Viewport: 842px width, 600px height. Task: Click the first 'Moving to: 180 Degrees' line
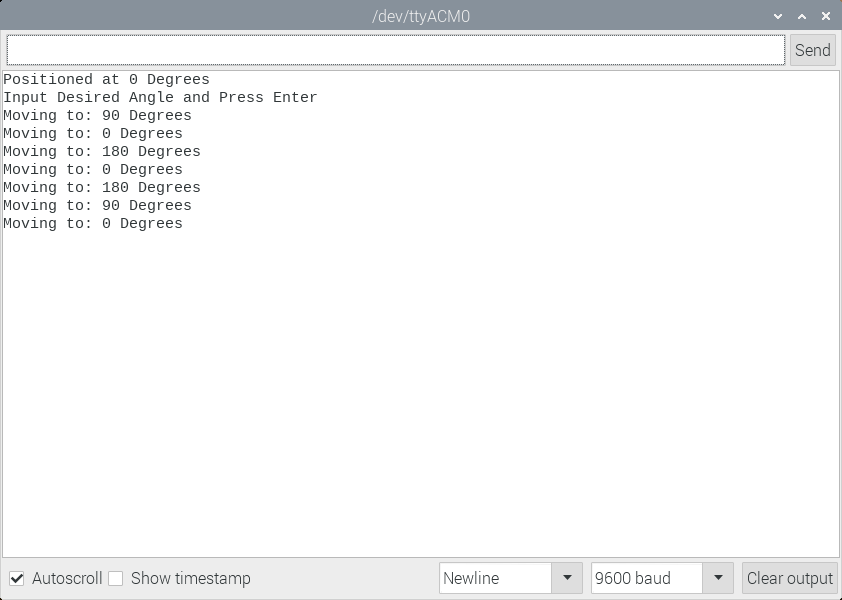click(x=102, y=151)
